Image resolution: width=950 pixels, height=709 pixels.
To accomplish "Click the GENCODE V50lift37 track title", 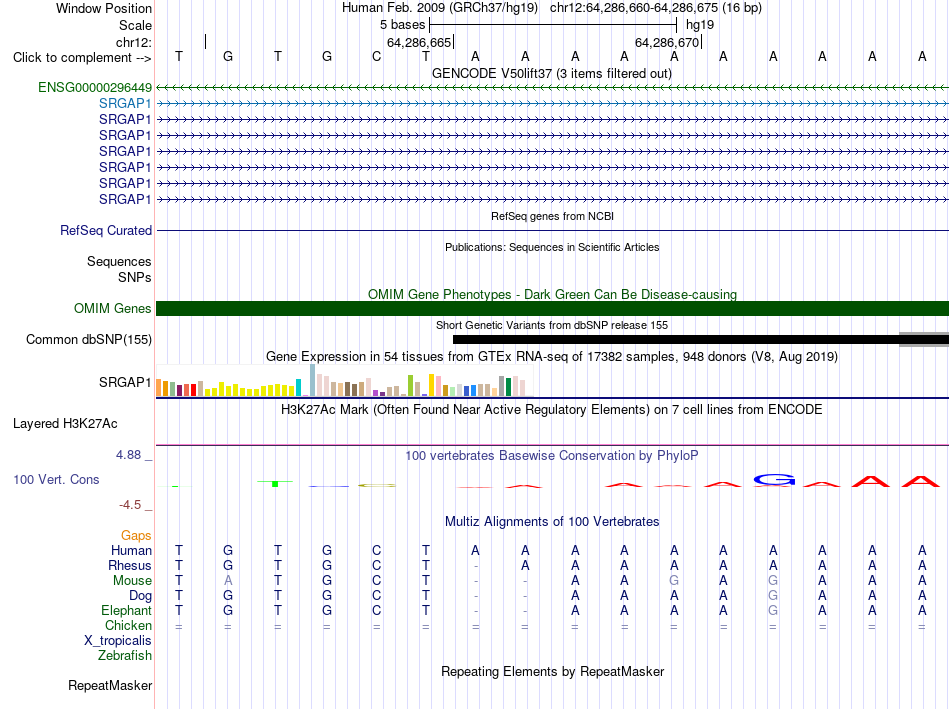I will [552, 73].
